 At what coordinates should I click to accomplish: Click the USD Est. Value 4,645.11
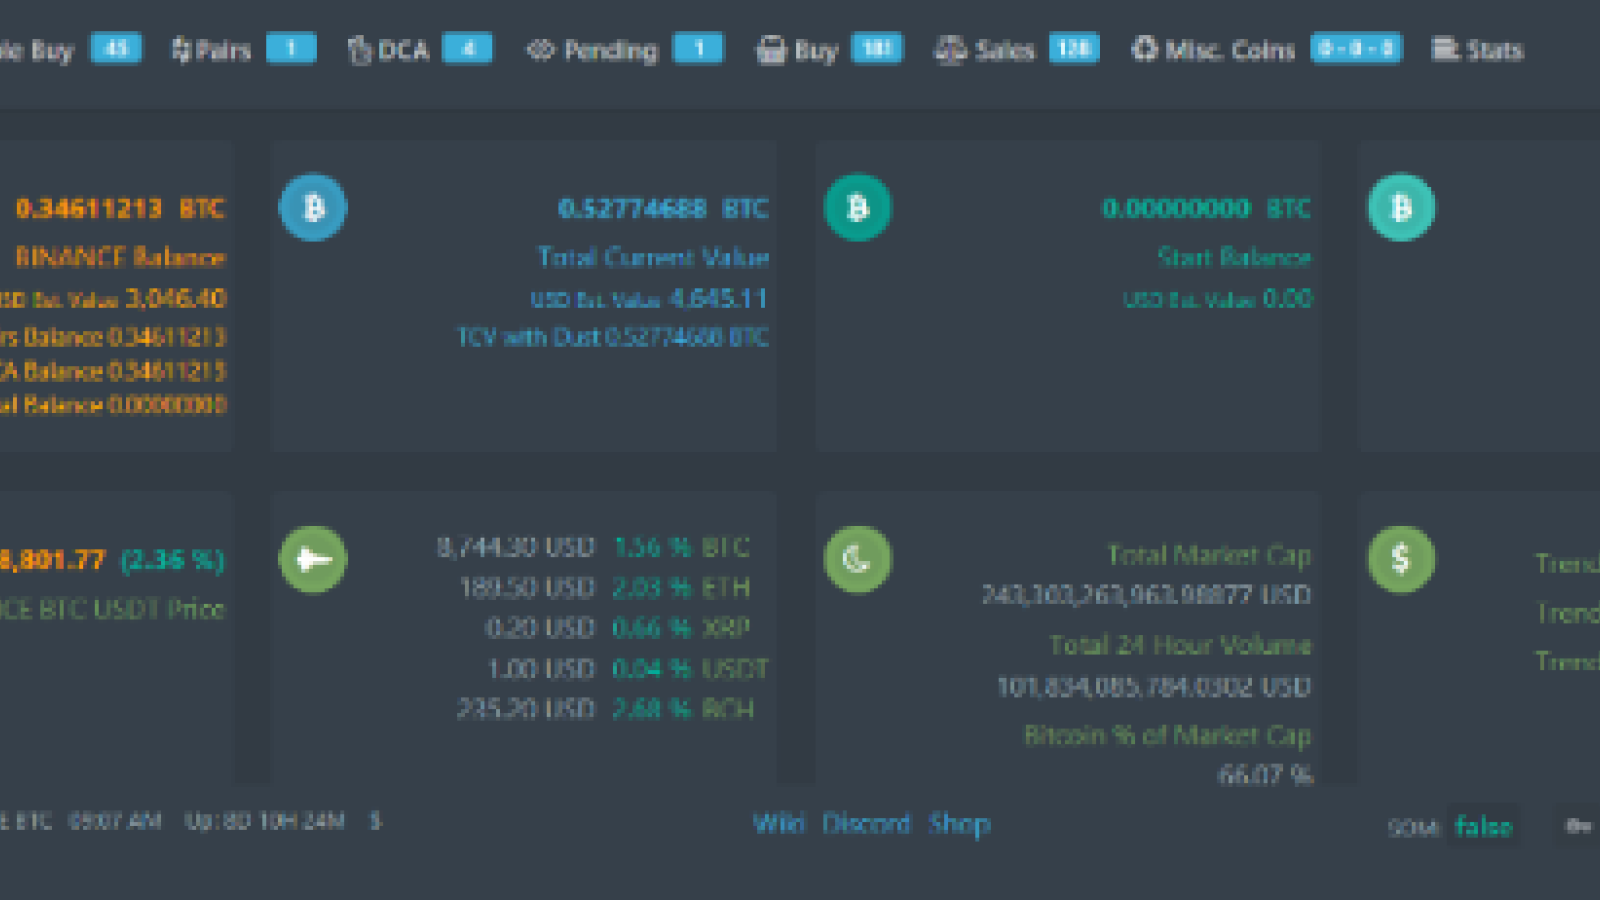[x=649, y=298]
